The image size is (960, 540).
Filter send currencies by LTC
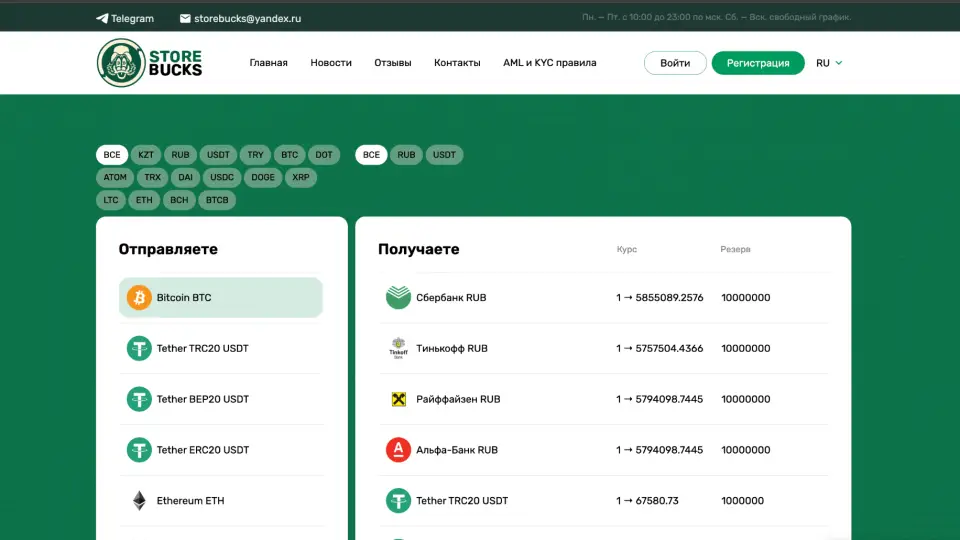pyautogui.click(x=111, y=200)
